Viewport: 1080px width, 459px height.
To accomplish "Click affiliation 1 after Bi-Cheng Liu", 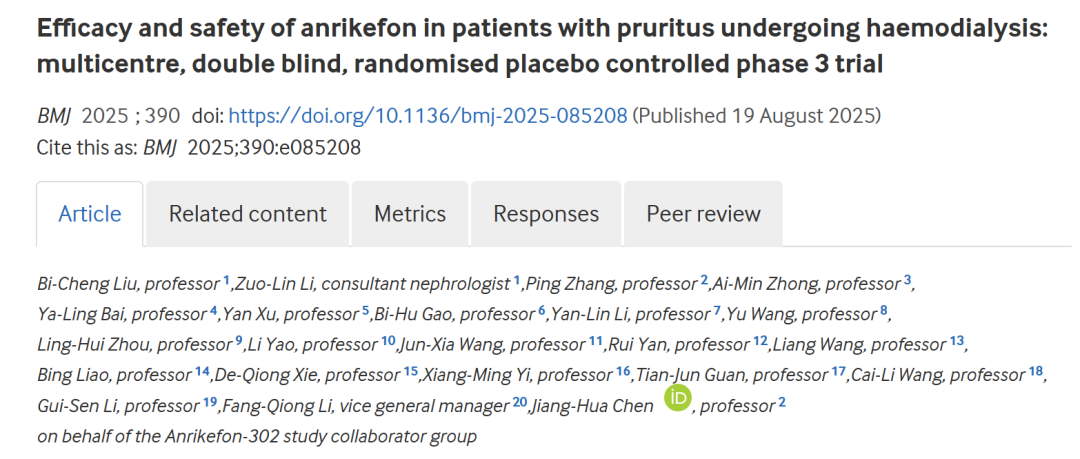I will click(227, 281).
